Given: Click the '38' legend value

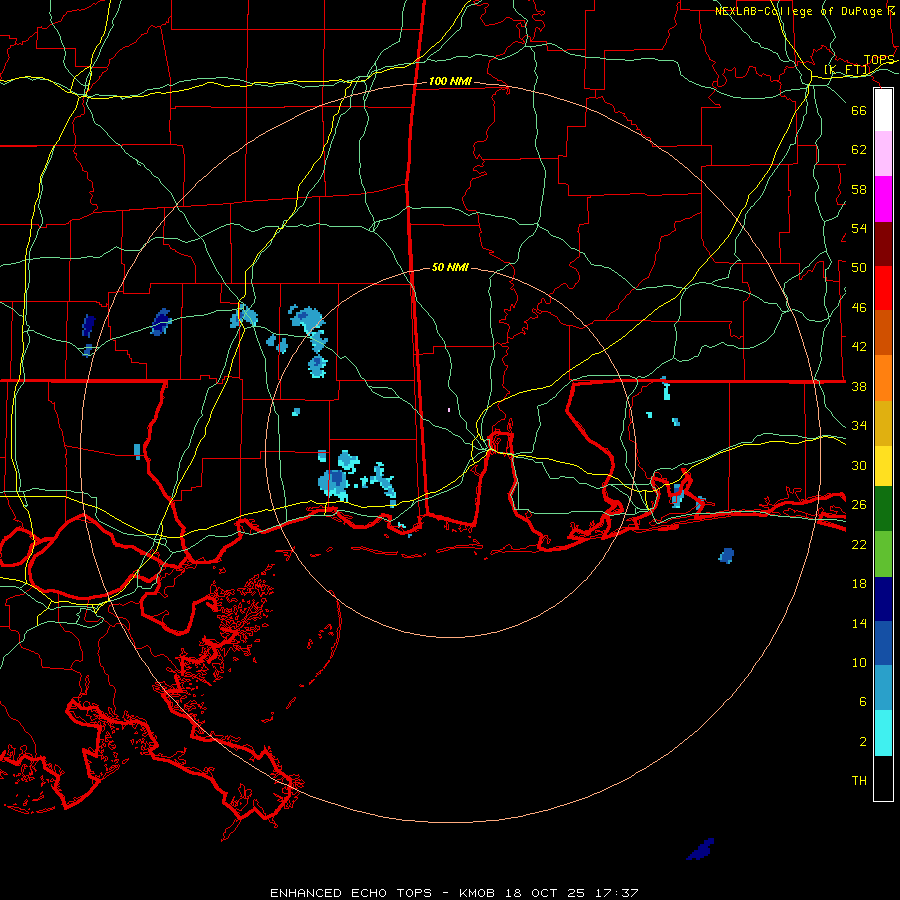Looking at the screenshot, I should click(x=859, y=387).
